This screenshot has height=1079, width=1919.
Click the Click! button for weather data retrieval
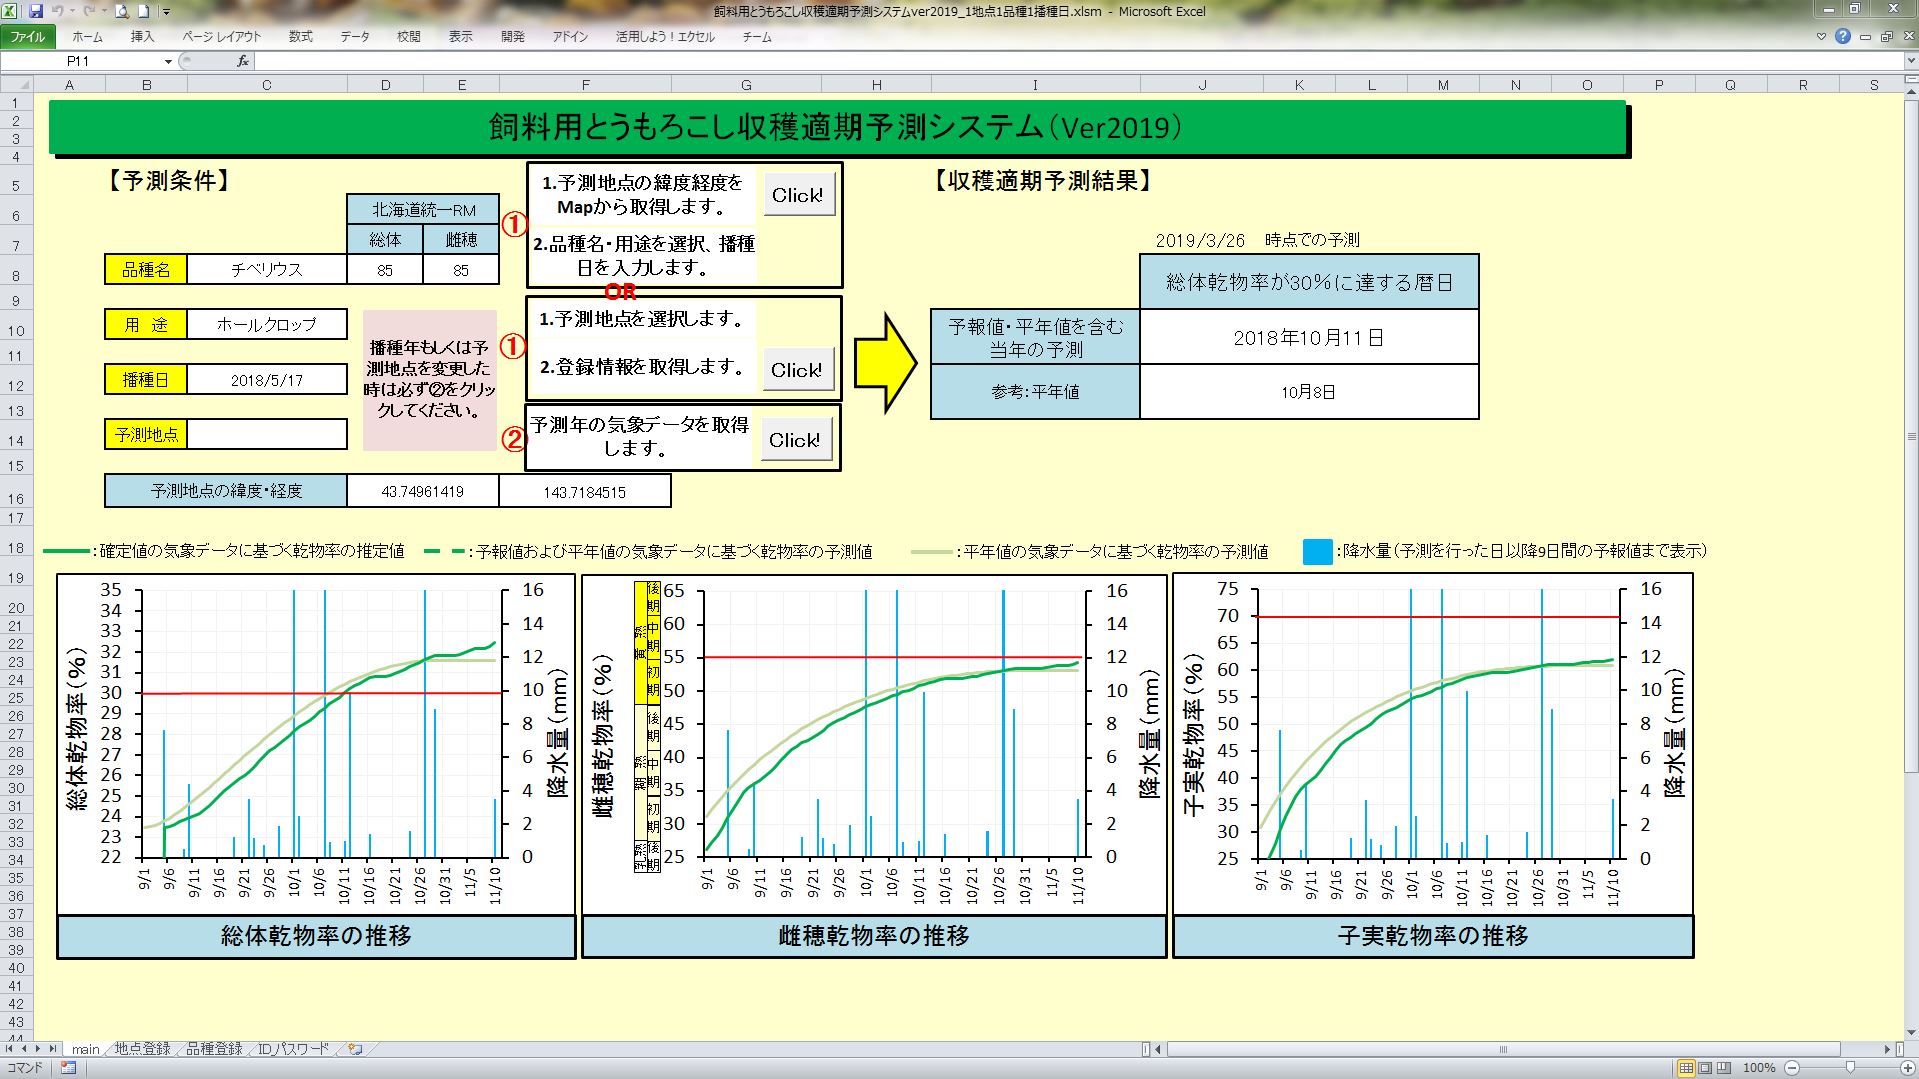point(794,440)
